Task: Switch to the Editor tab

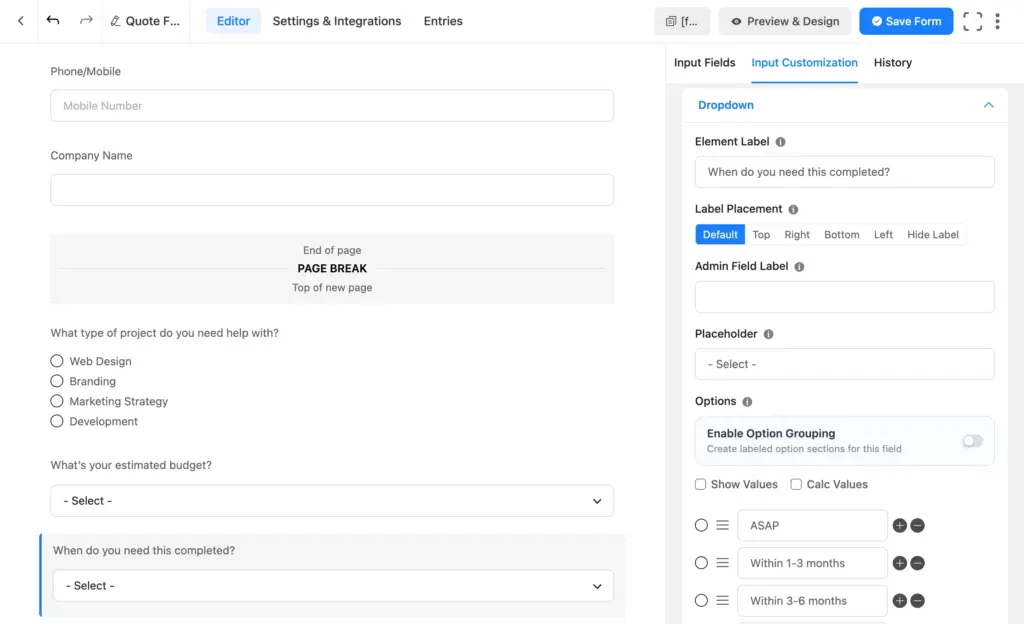Action: click(x=233, y=21)
